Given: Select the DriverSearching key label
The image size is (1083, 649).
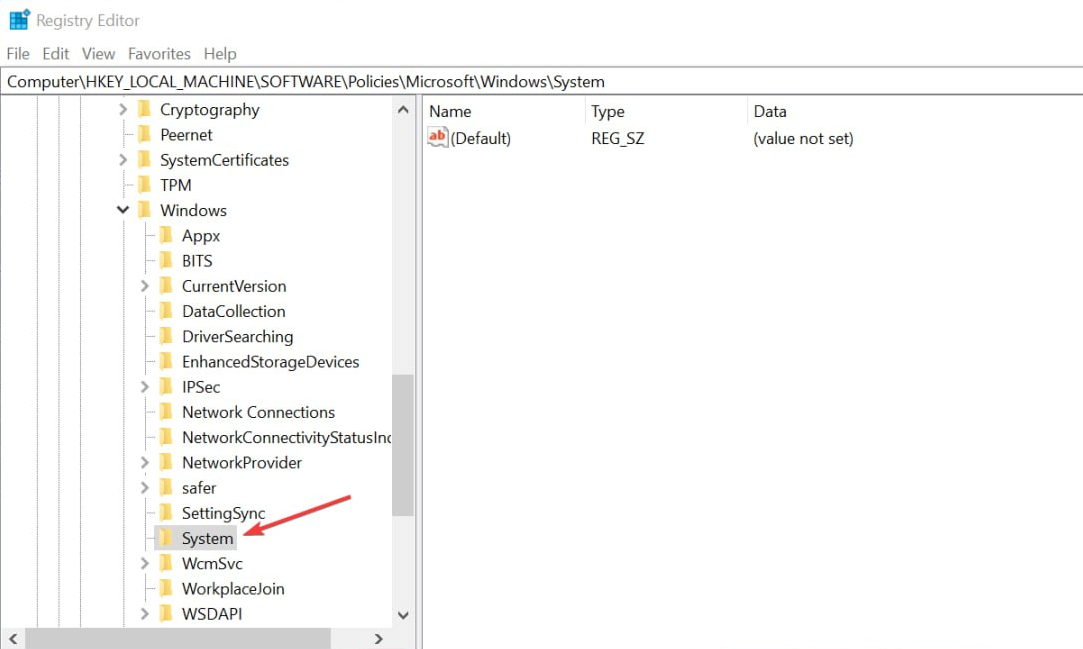Looking at the screenshot, I should click(x=238, y=337).
